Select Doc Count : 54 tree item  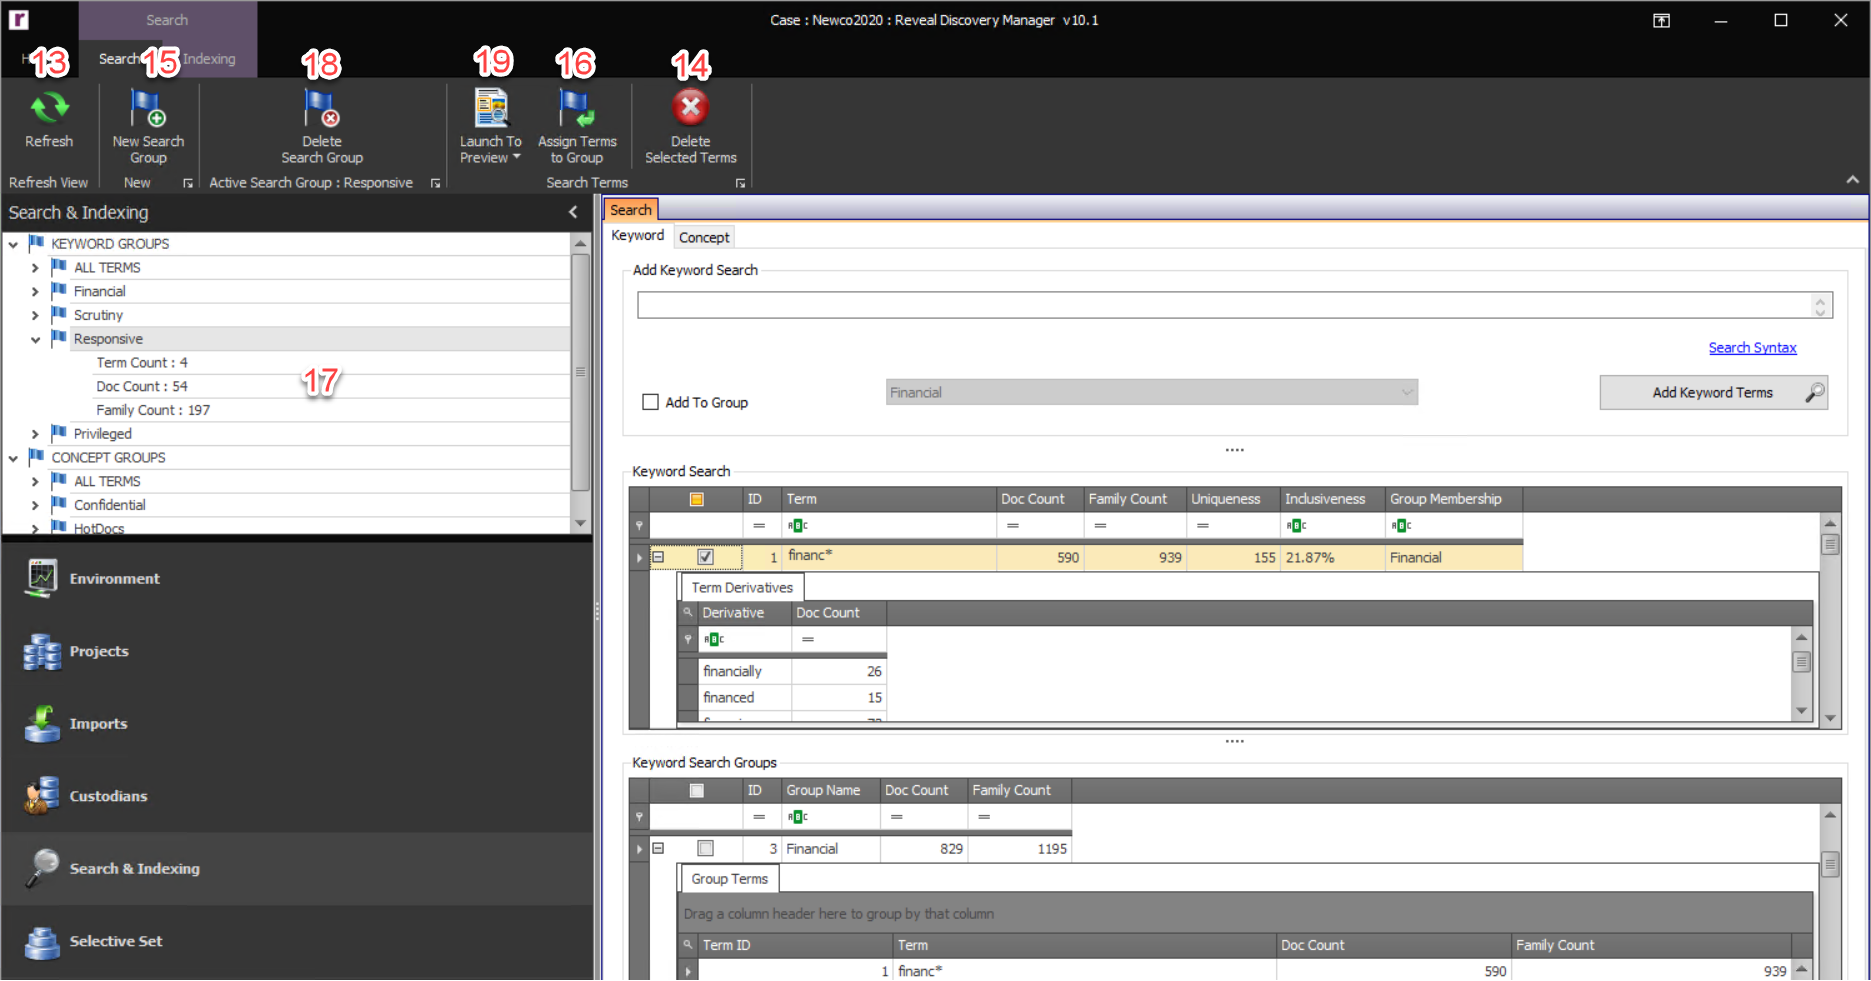(142, 386)
